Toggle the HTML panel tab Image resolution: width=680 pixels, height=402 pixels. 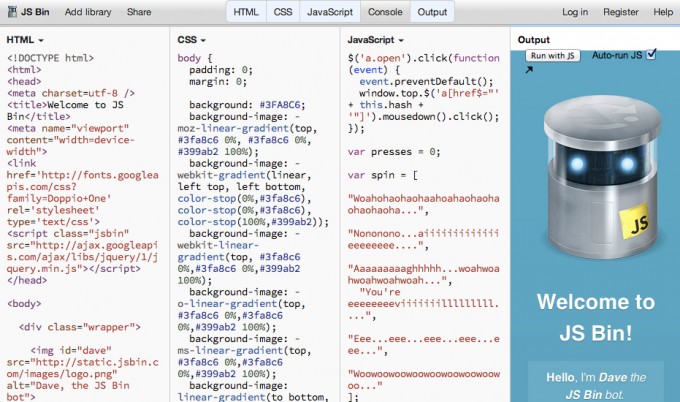point(246,12)
